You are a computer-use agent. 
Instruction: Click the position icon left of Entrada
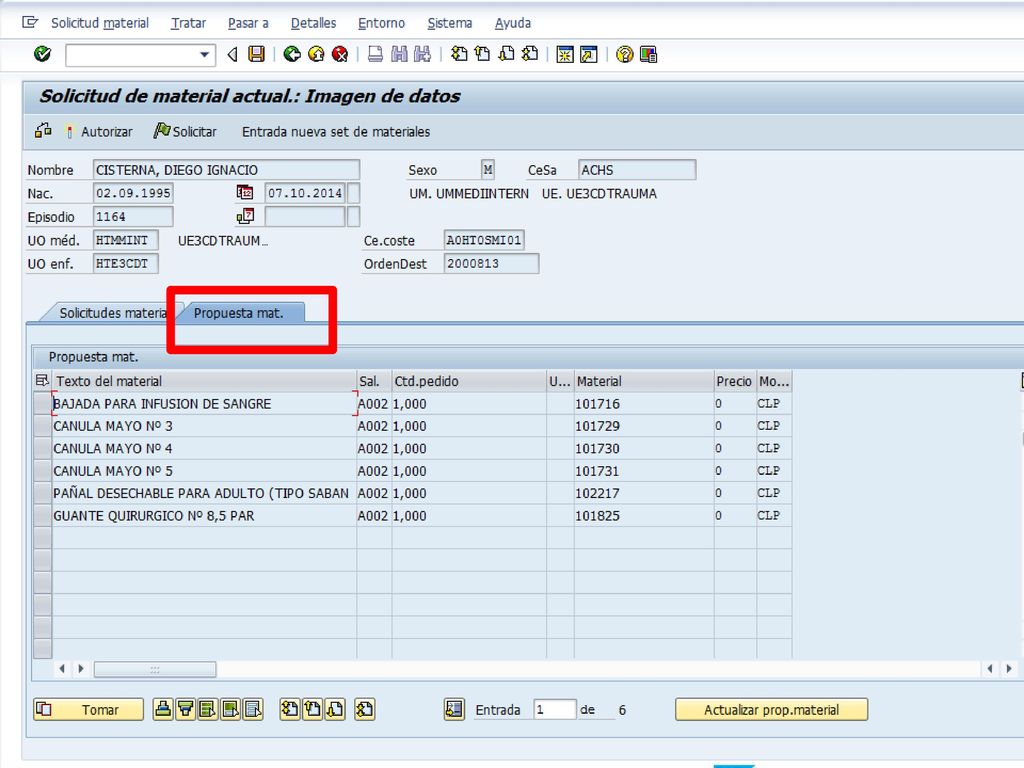tap(454, 709)
